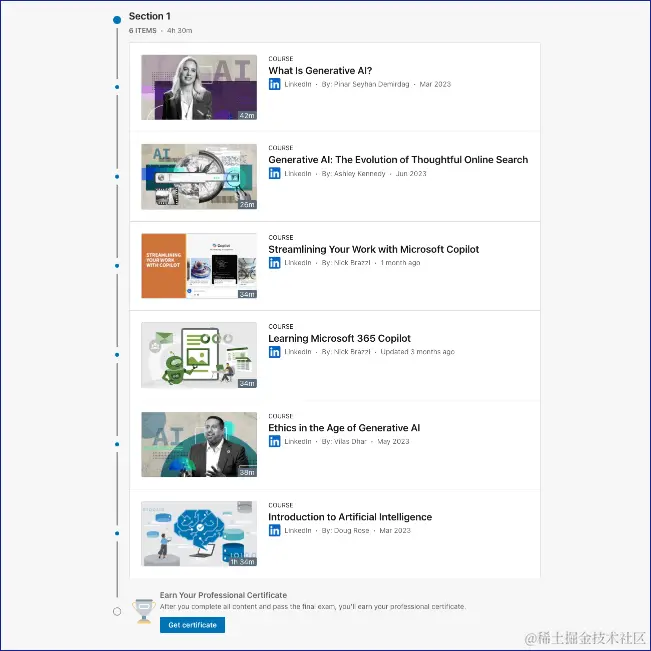Open Generative AI: The Evolution of Thoughtful Online Search
Screen dimensions: 651x651
point(398,160)
